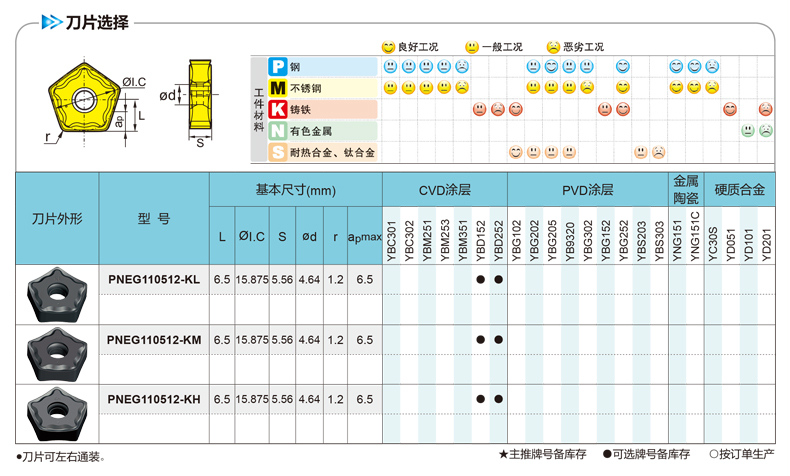Click the red happy face under YD051
790x476 pixels.
point(730,109)
